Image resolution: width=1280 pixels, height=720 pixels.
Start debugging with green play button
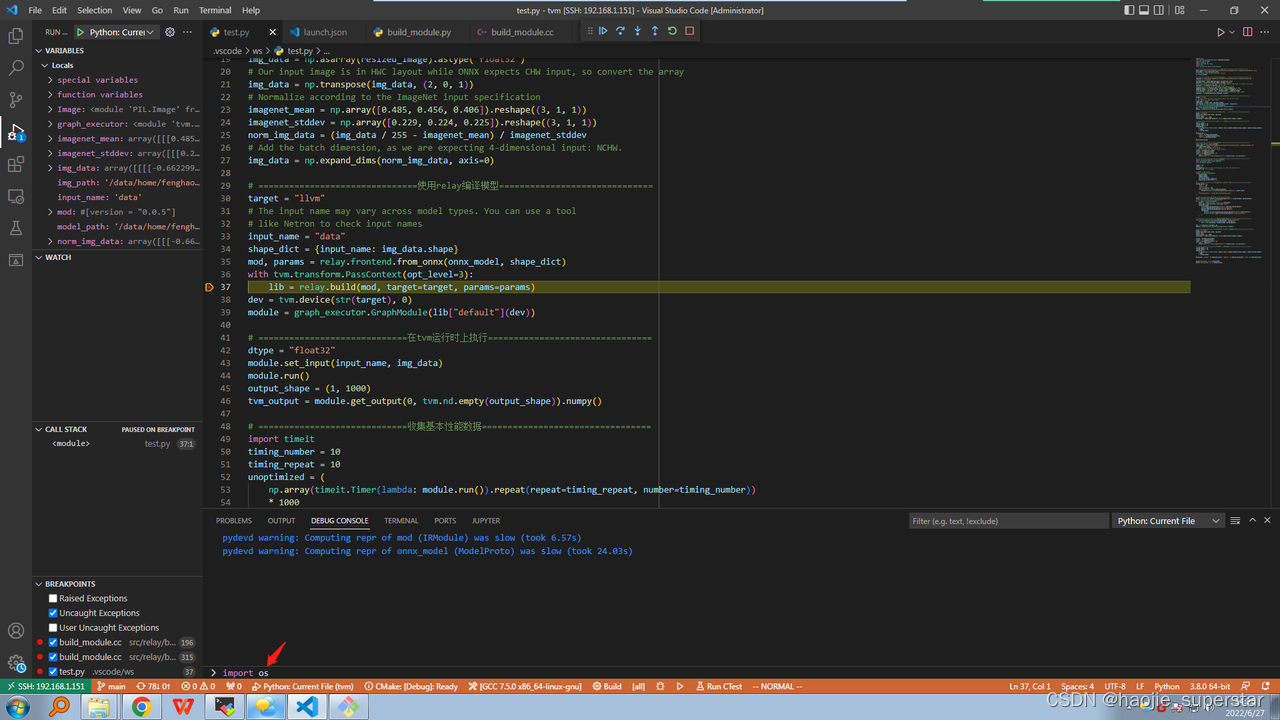[x=81, y=32]
